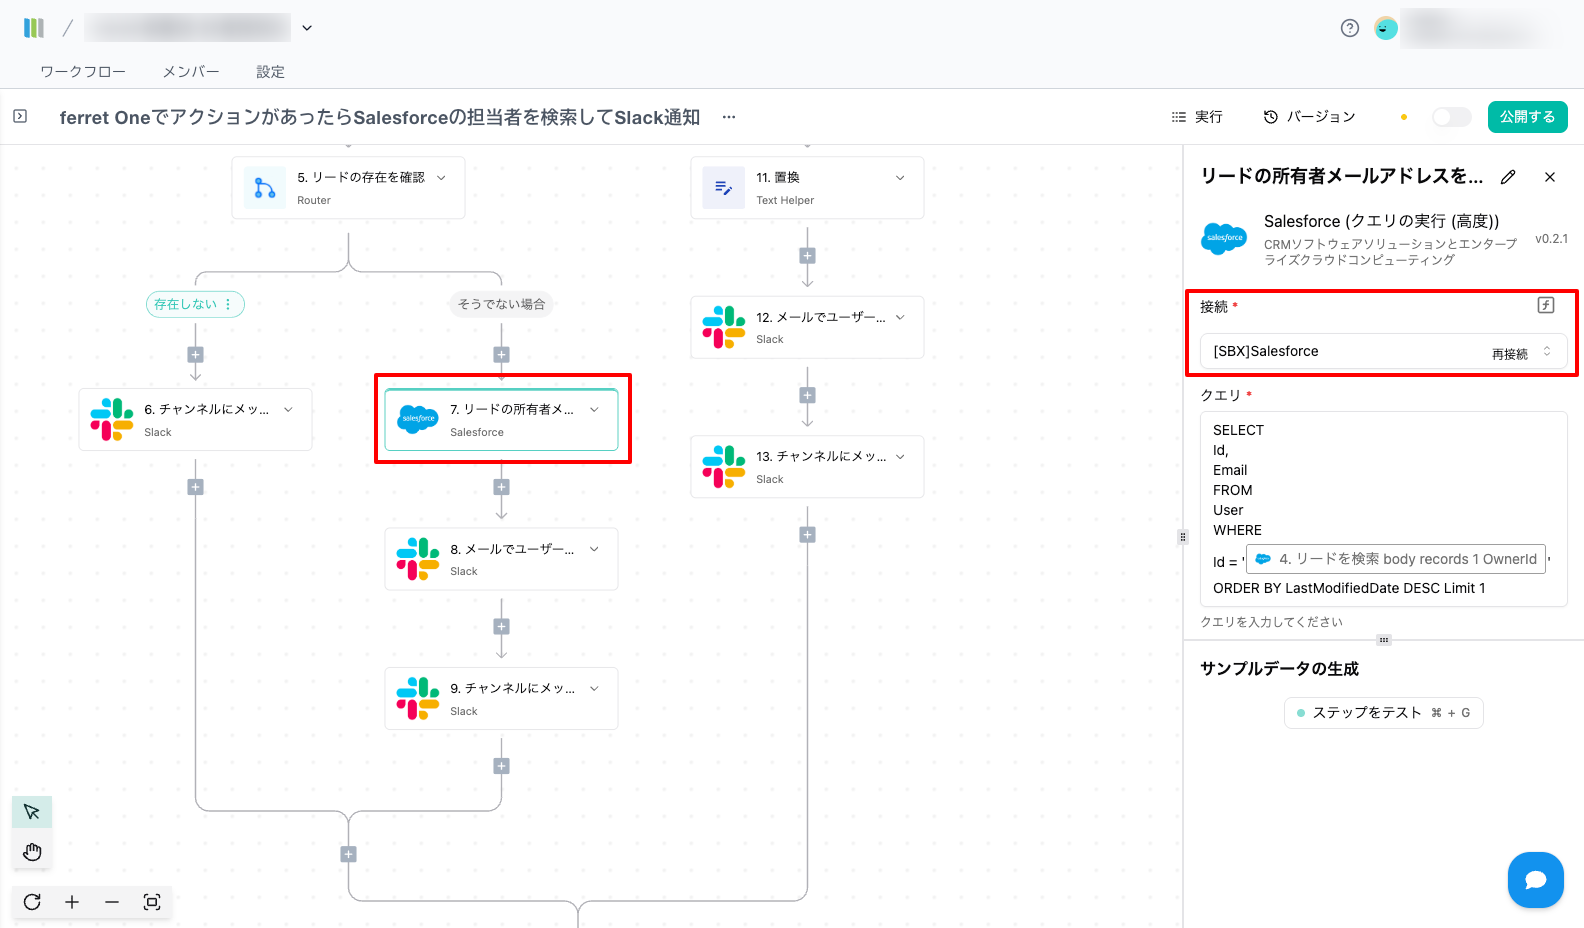Click the Slack icon on step 6

112,420
